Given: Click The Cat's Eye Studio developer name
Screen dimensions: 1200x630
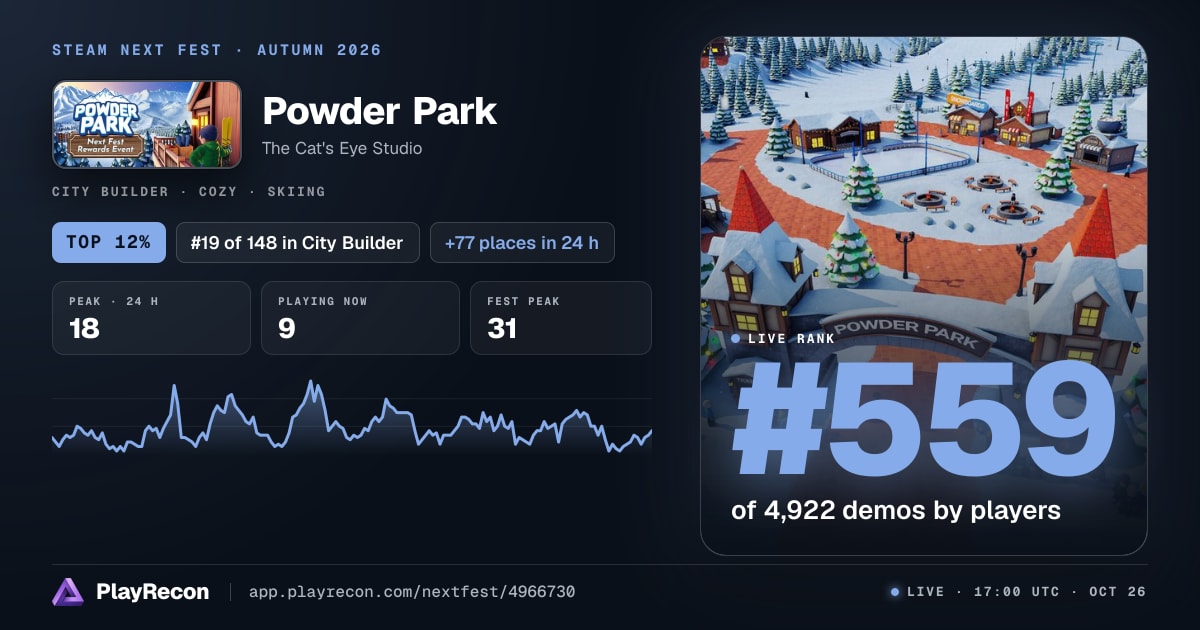Looking at the screenshot, I should click(342, 148).
